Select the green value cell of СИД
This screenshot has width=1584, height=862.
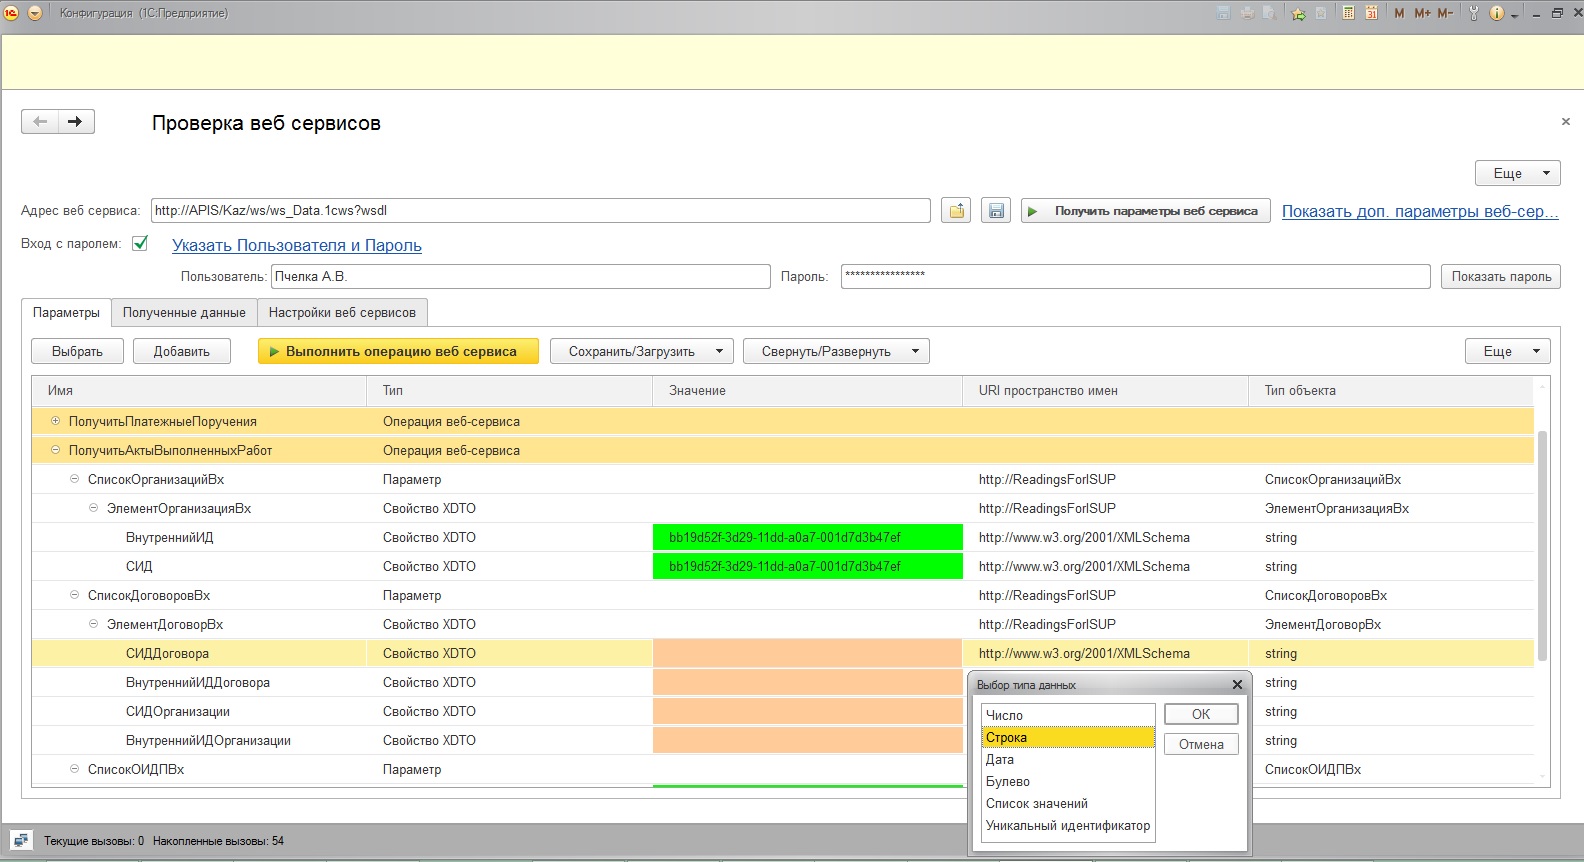pyautogui.click(x=808, y=566)
